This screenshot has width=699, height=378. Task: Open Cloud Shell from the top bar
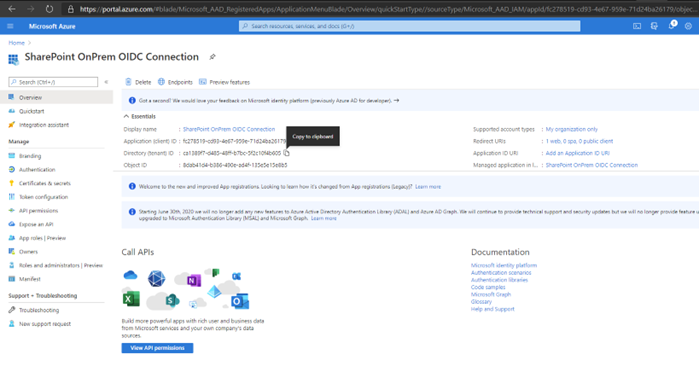[637, 26]
